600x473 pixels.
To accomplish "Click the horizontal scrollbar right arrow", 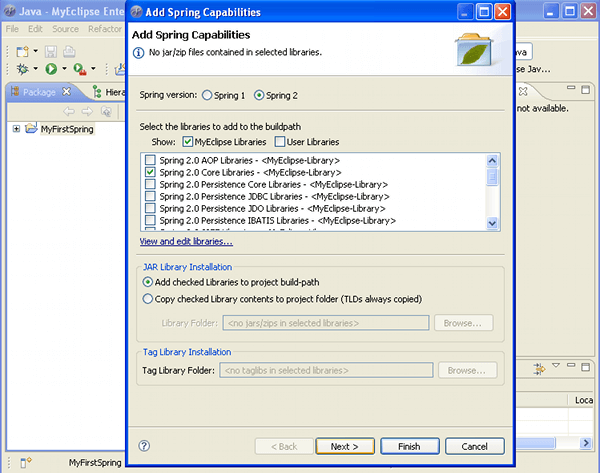I will (x=586, y=443).
